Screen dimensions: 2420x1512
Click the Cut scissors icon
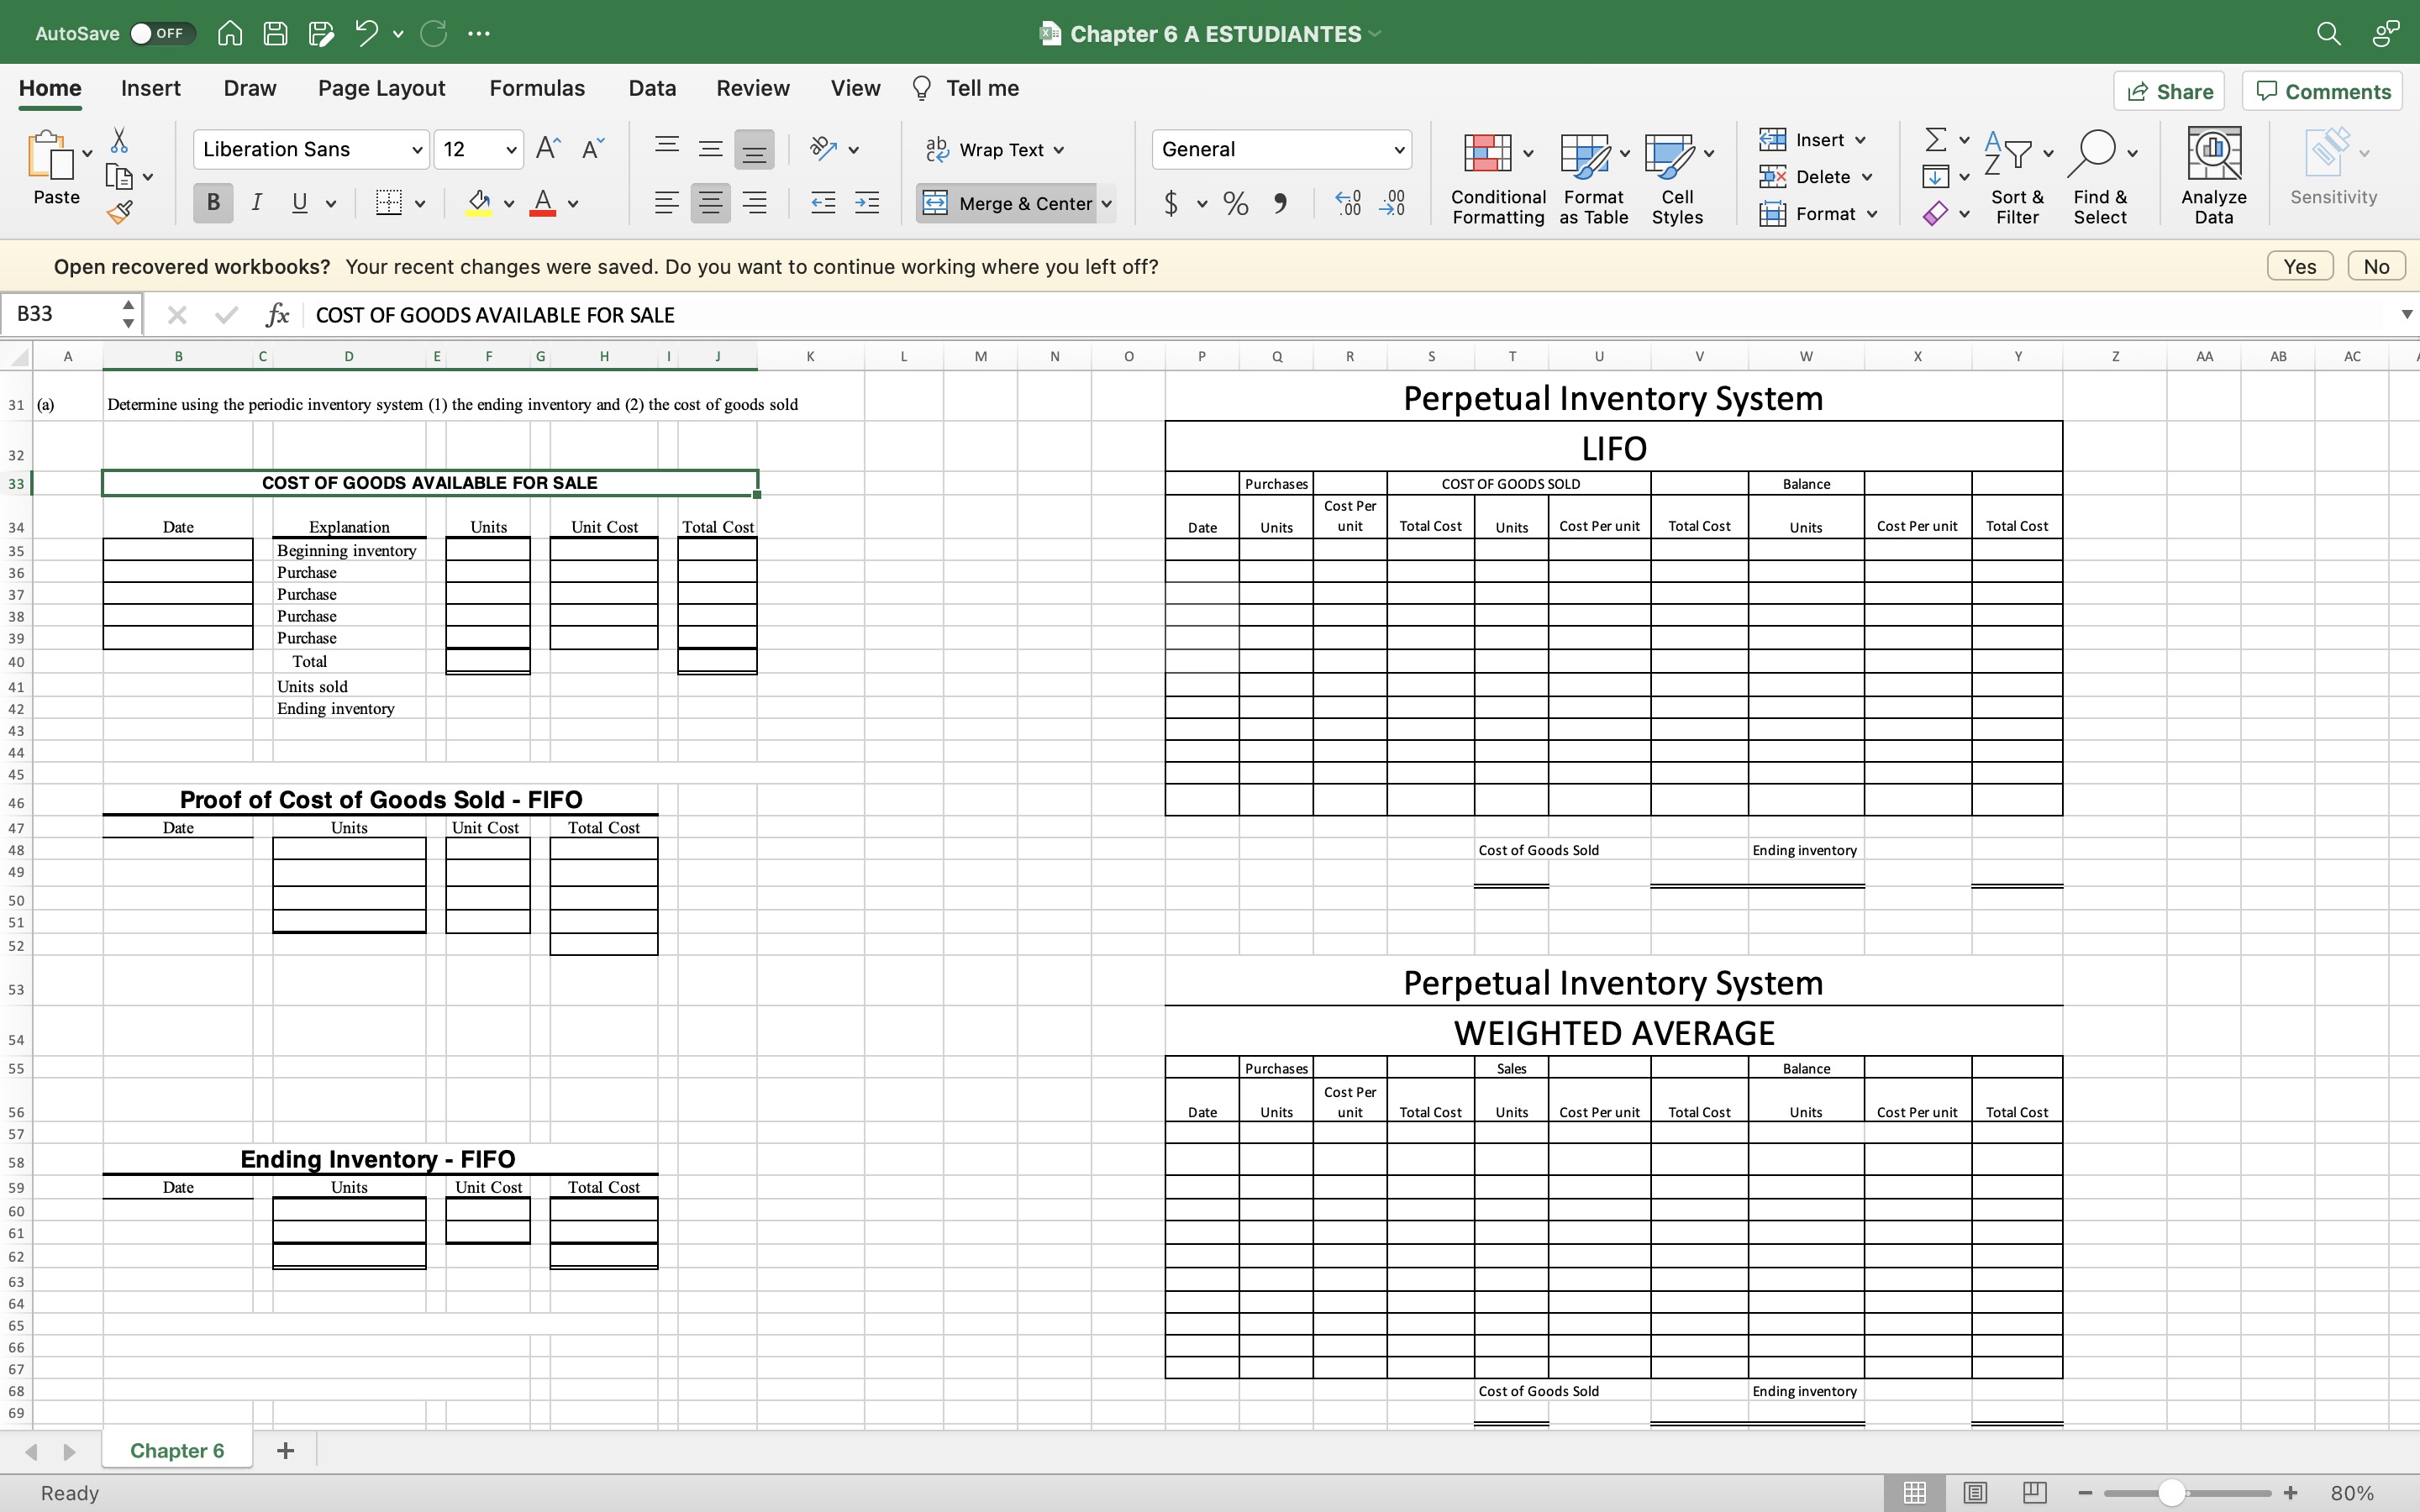tap(119, 140)
